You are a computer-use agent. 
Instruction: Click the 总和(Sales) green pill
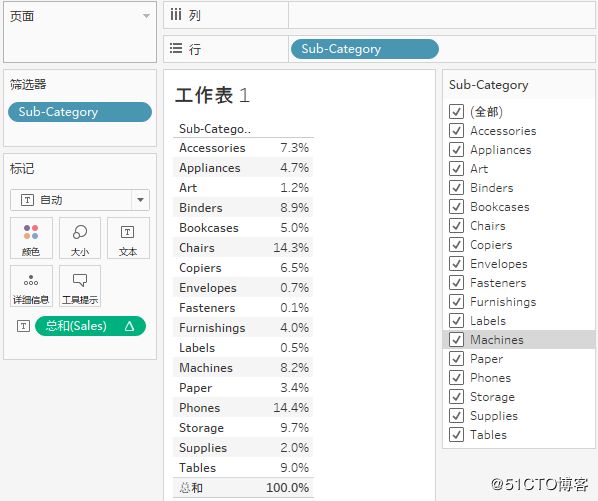(90, 326)
